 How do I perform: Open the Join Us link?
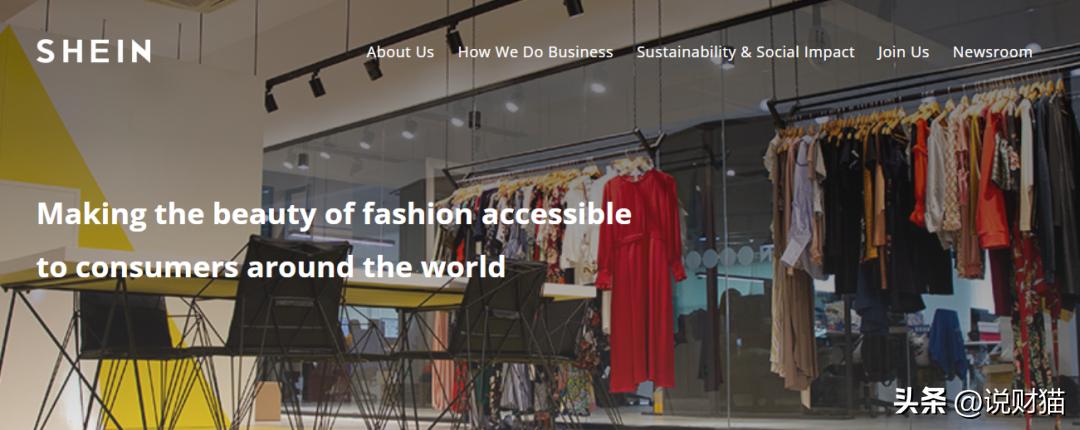(903, 52)
